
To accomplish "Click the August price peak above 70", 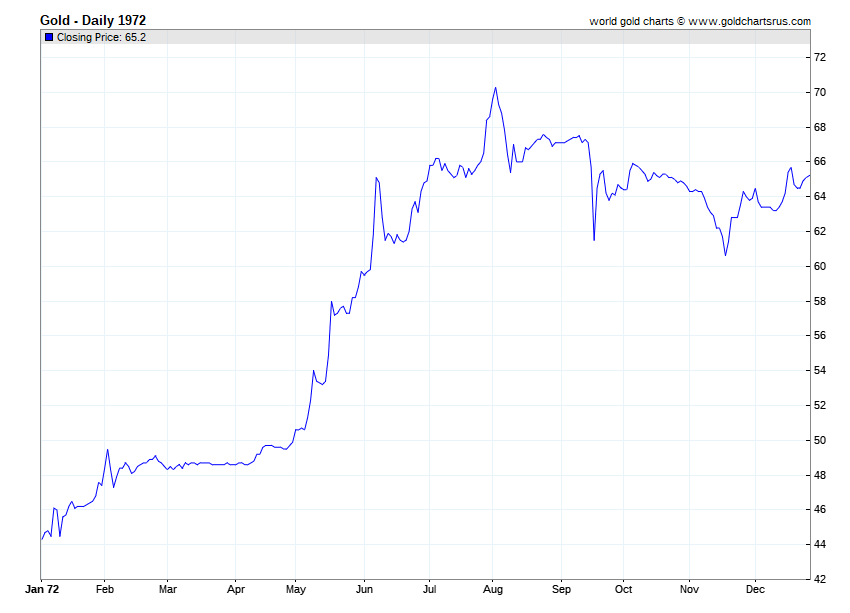I will [495, 88].
